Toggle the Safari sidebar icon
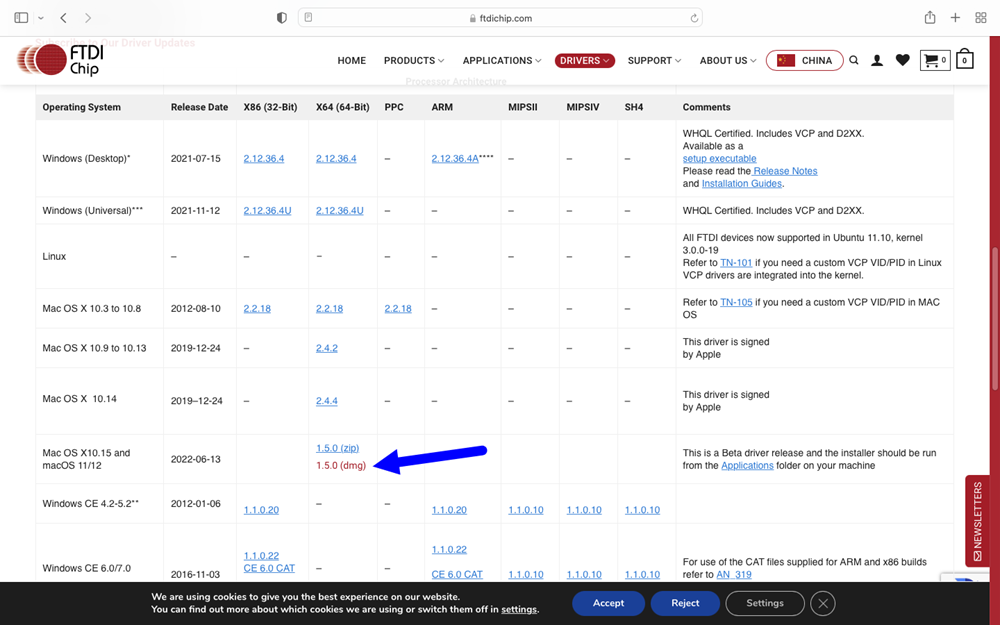This screenshot has height=625, width=1000. coord(21,18)
